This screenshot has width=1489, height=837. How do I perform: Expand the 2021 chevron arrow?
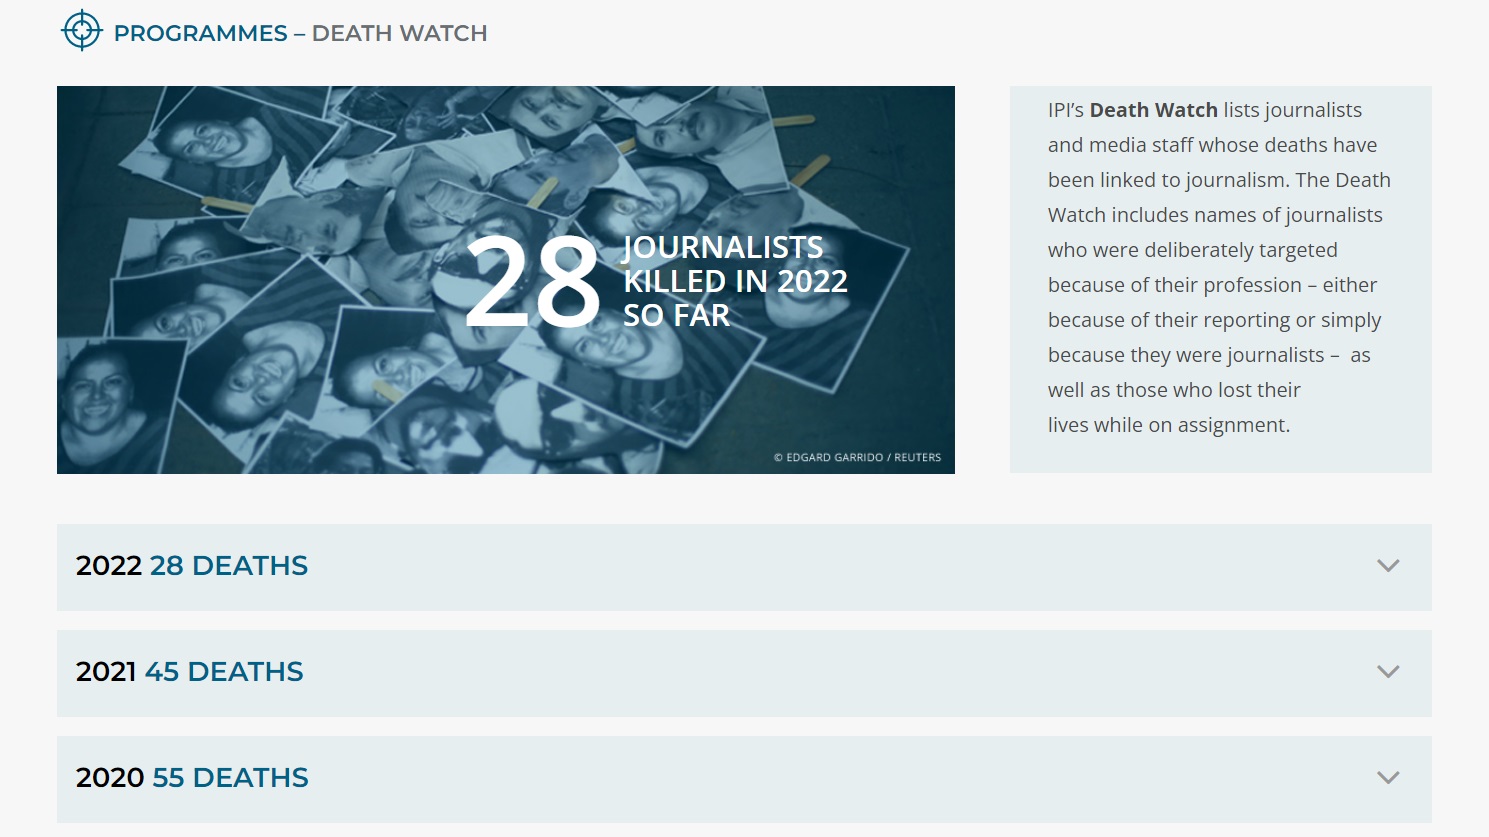pos(1387,672)
